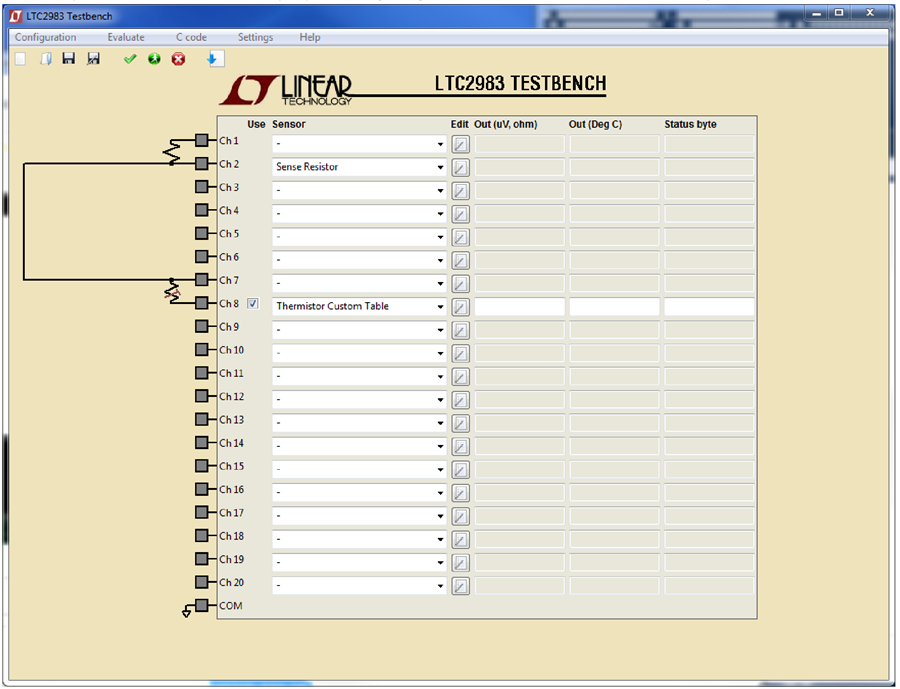This screenshot has height=689, width=900.
Task: Open the Evaluate menu
Action: [126, 37]
